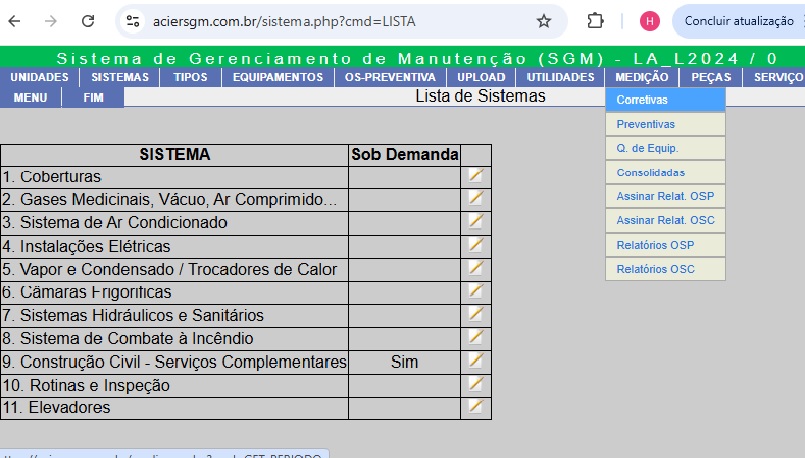
Task: View site information icon in address bar
Action: click(133, 21)
